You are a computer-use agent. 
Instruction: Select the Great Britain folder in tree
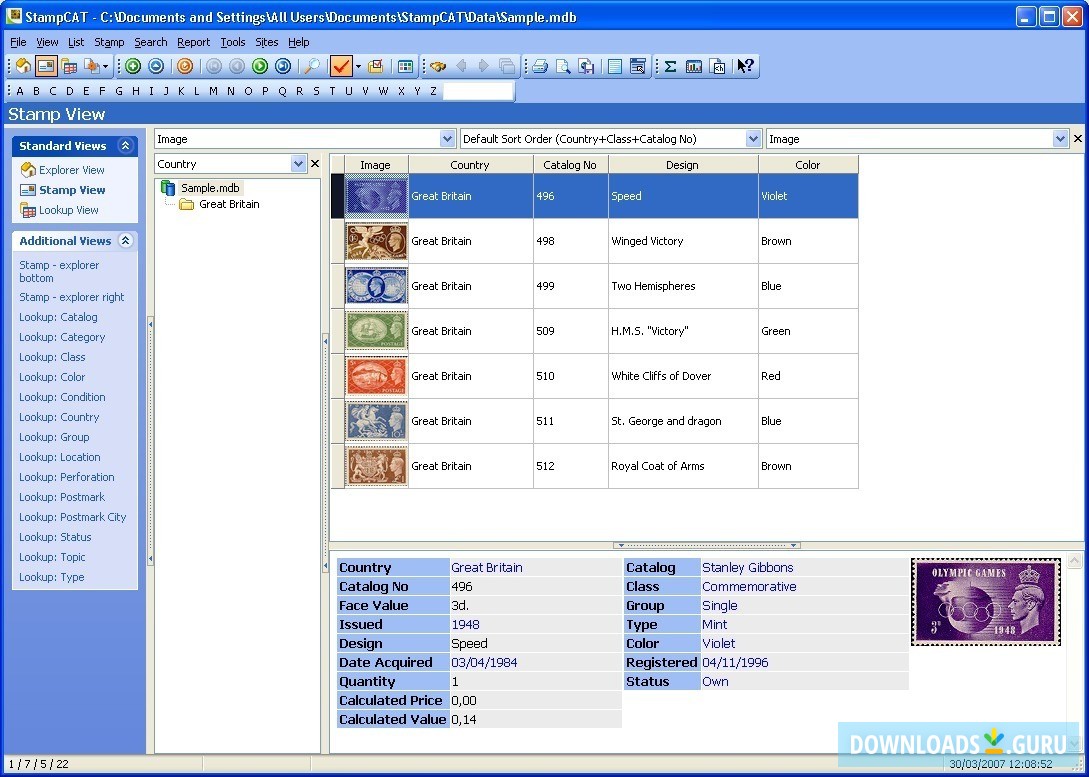coord(228,204)
